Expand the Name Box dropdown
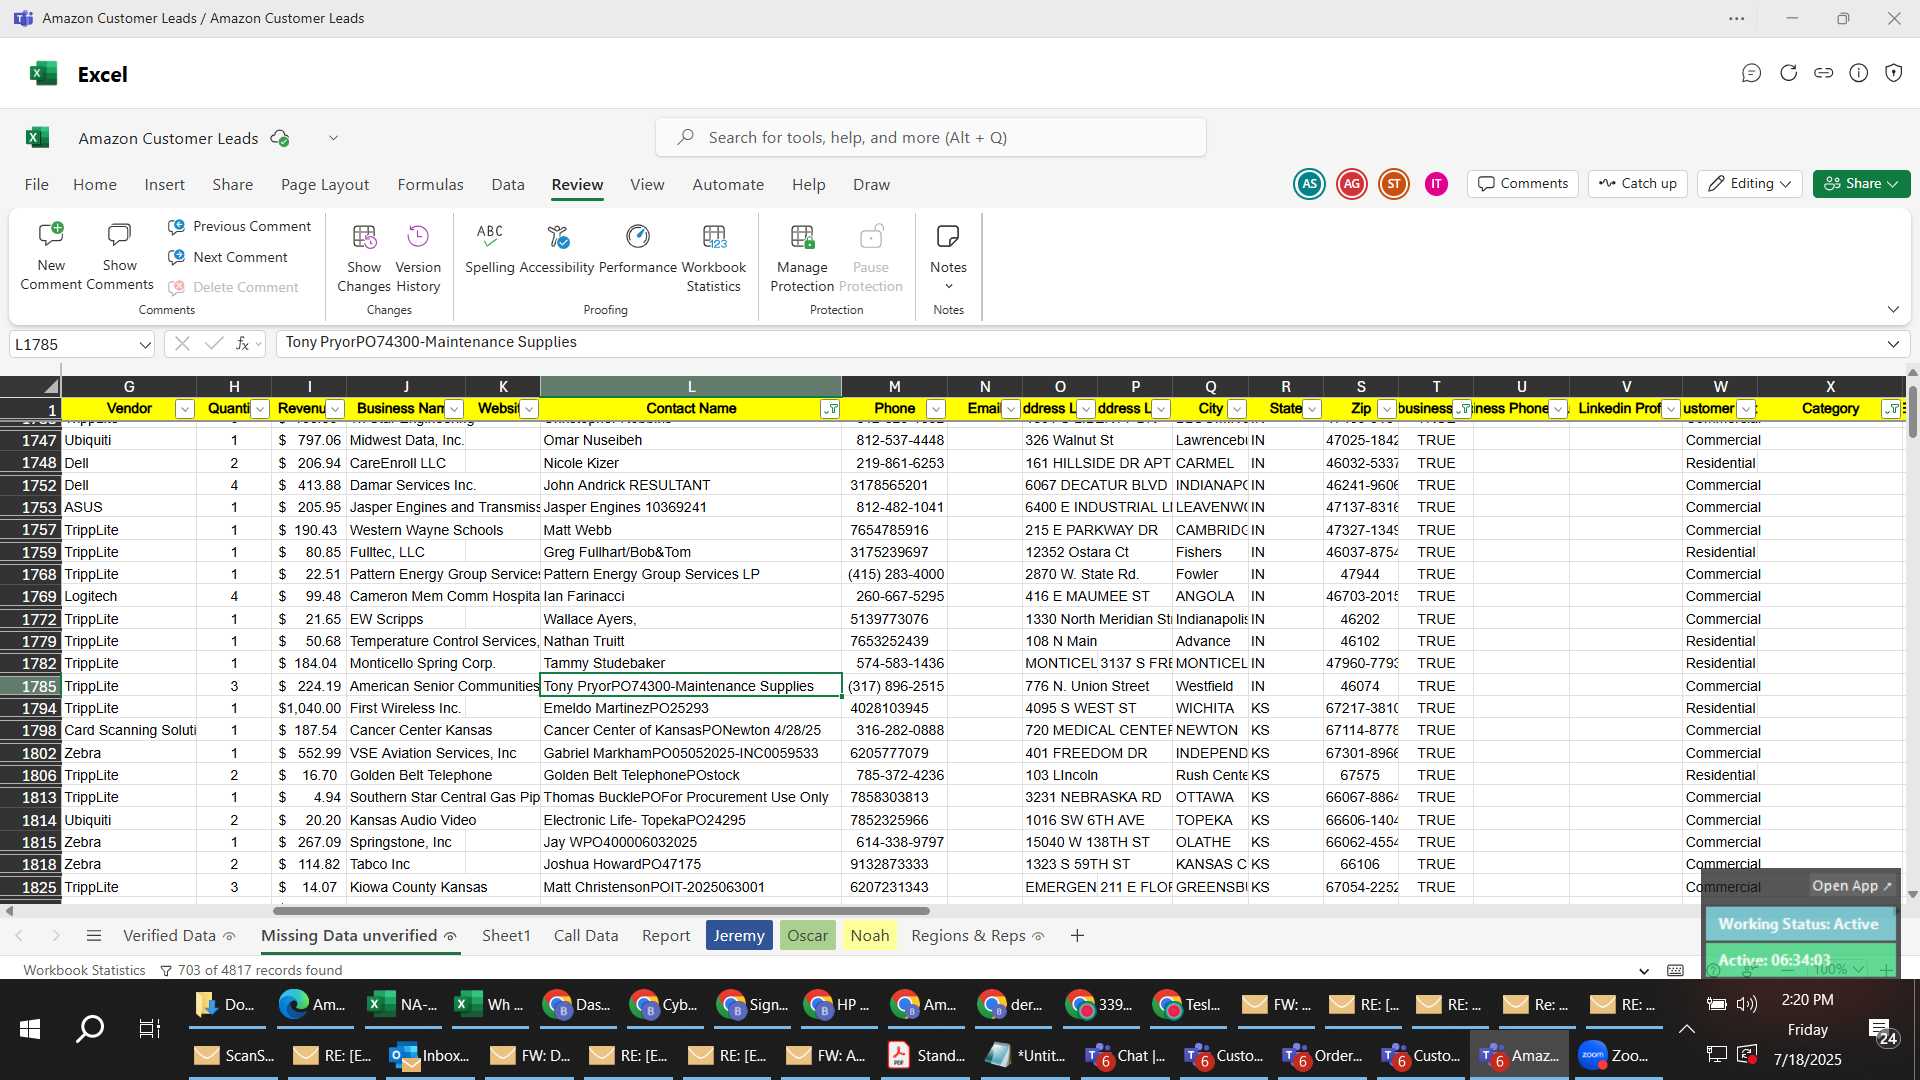Screen dimensions: 1920x1080 point(145,345)
